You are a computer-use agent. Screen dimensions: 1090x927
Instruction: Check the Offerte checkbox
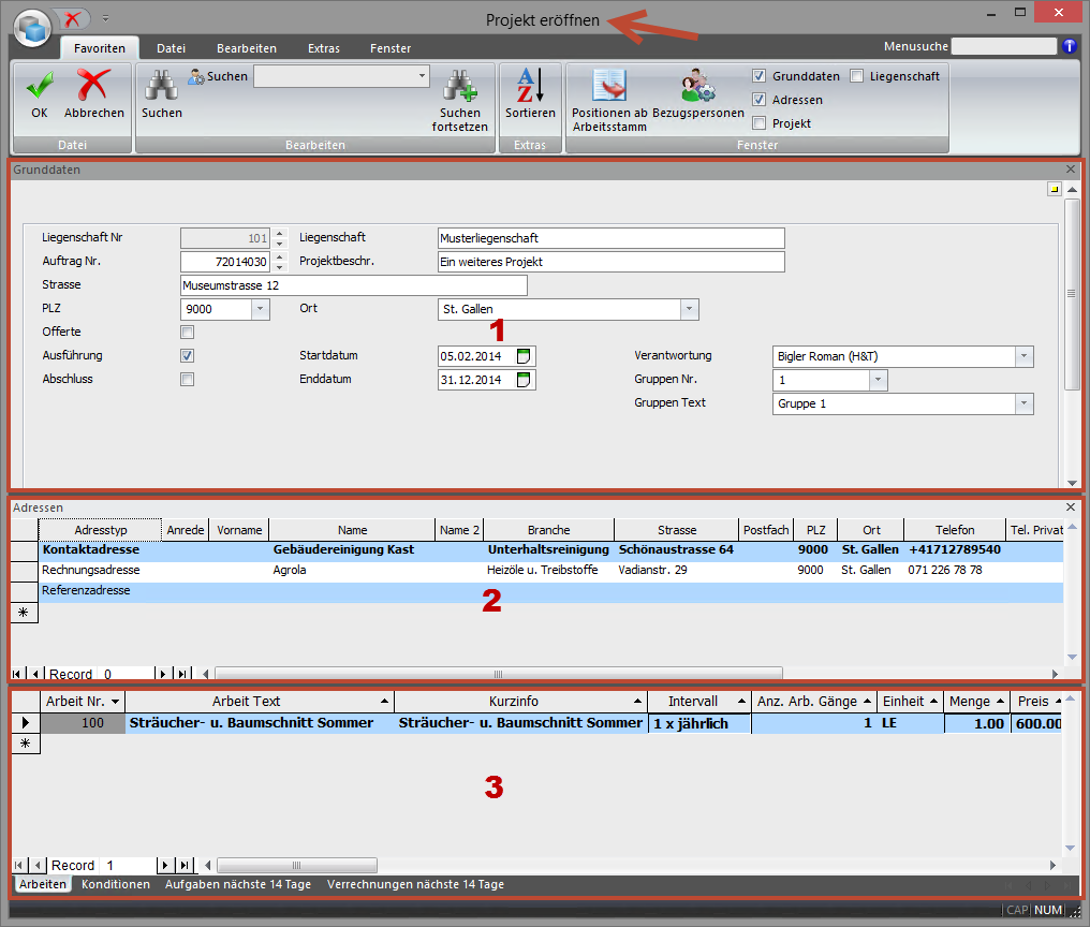pyautogui.click(x=187, y=332)
